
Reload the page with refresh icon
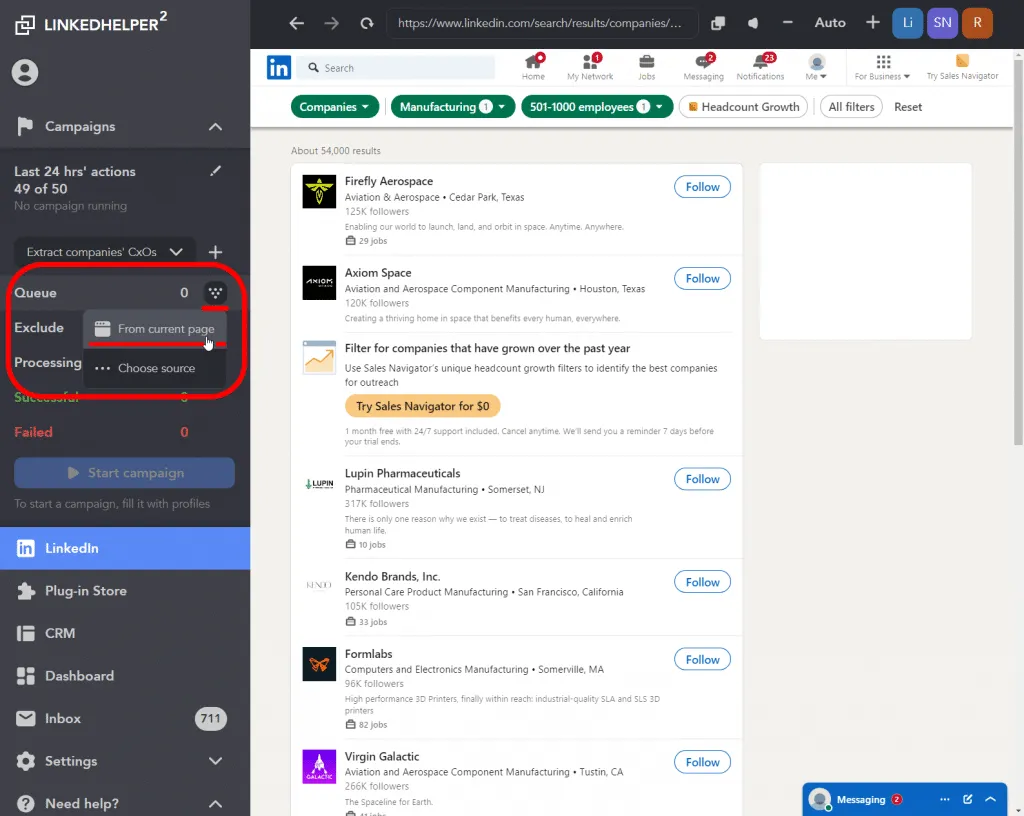coord(367,23)
